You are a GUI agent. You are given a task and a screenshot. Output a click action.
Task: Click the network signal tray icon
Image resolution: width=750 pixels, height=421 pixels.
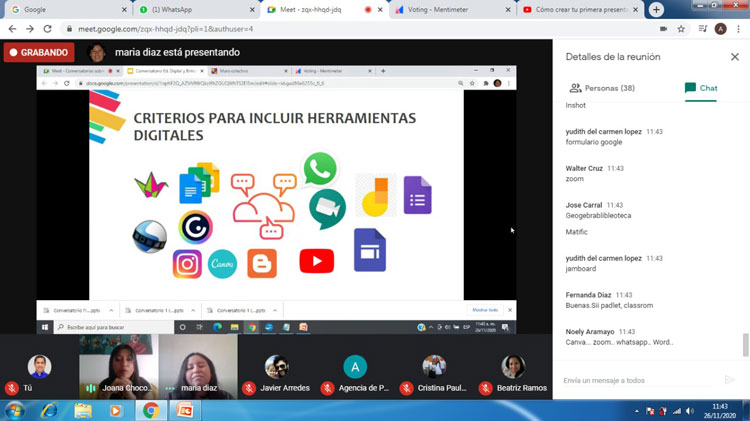[x=676, y=411]
